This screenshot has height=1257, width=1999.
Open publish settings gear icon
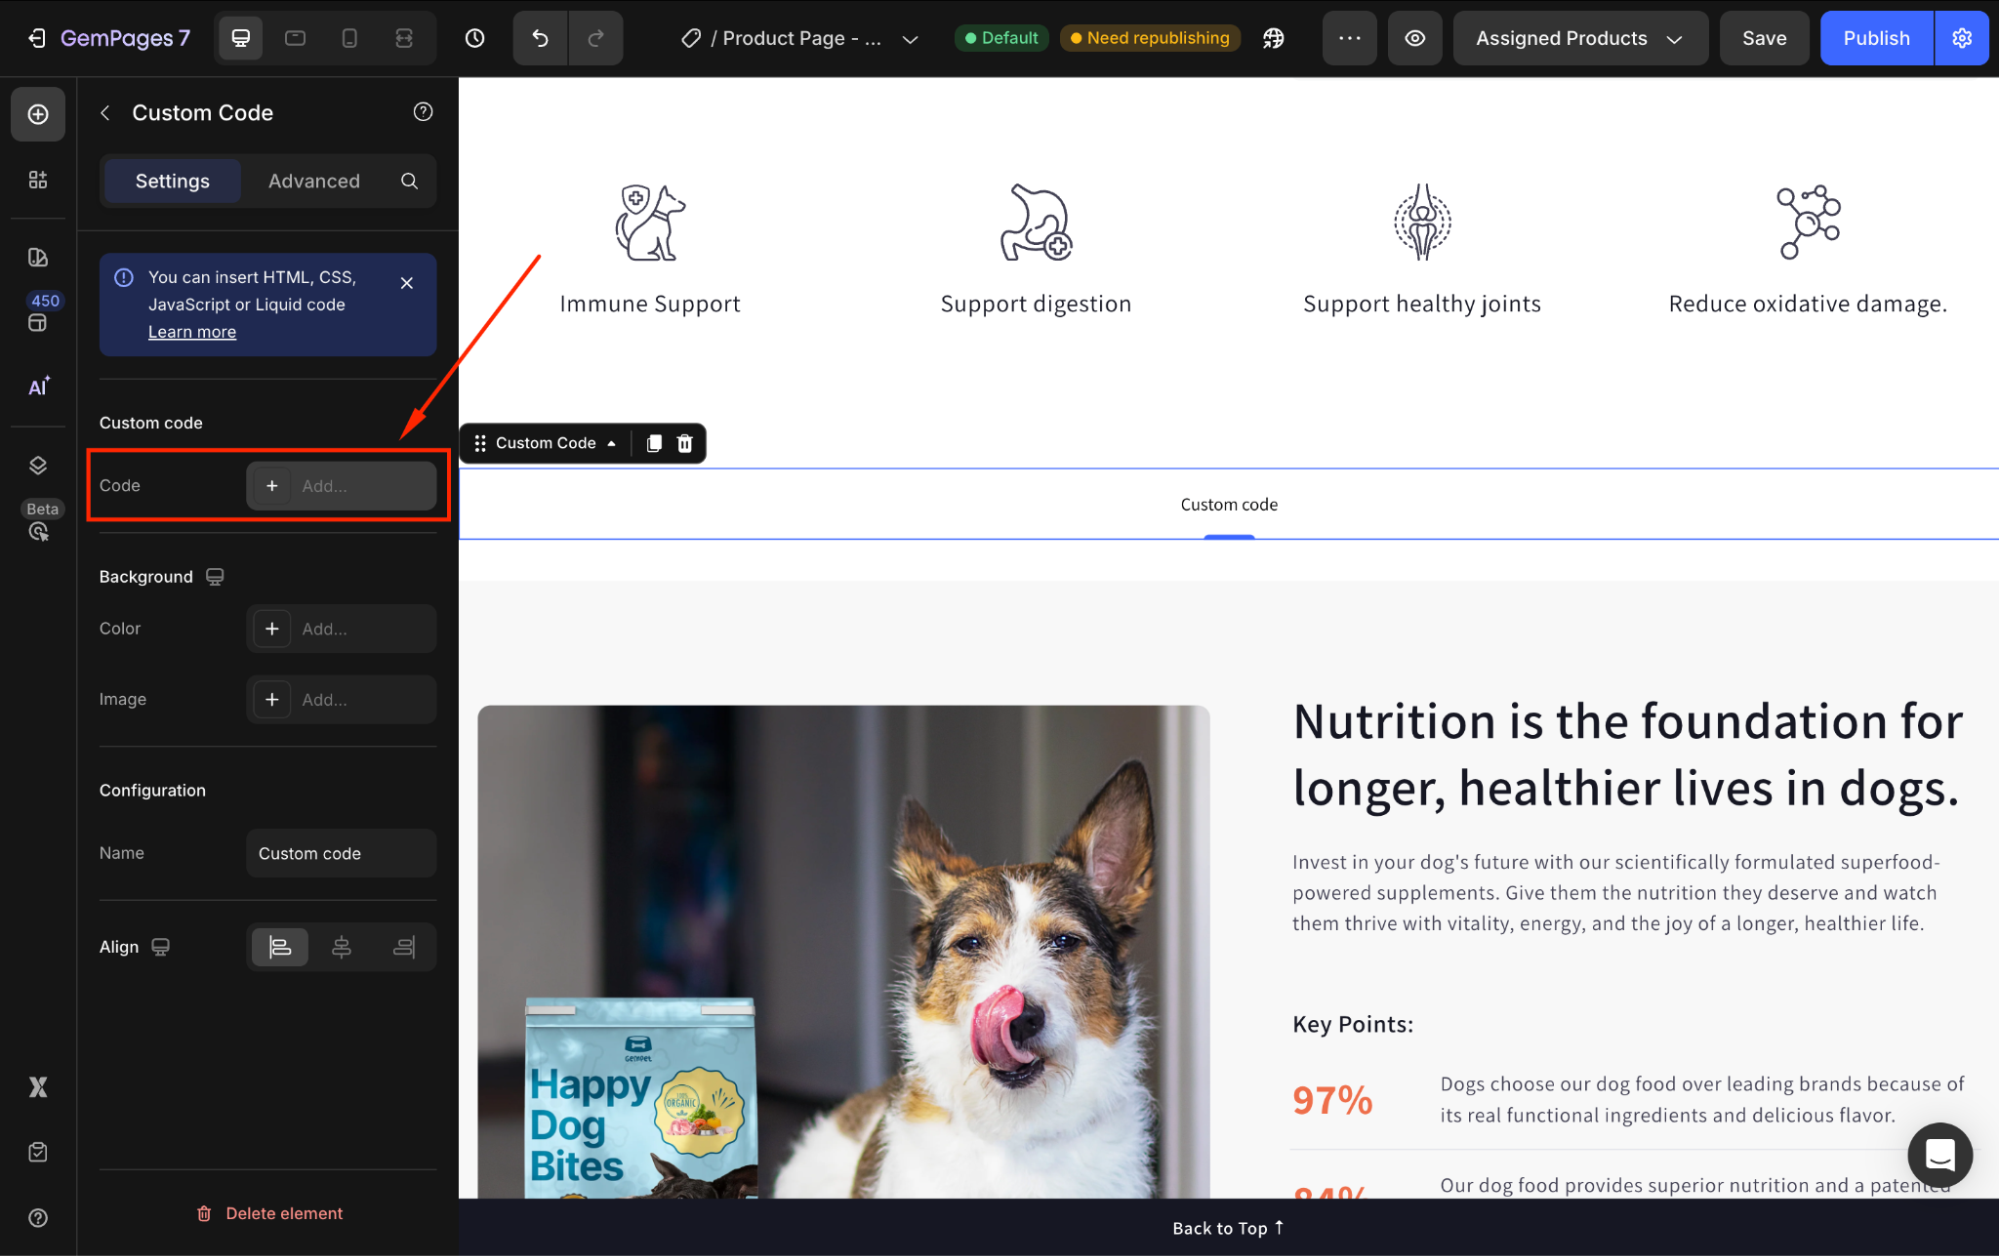1962,38
